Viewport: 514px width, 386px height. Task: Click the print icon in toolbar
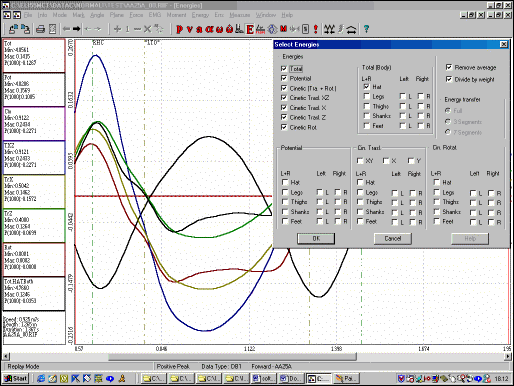[40, 29]
